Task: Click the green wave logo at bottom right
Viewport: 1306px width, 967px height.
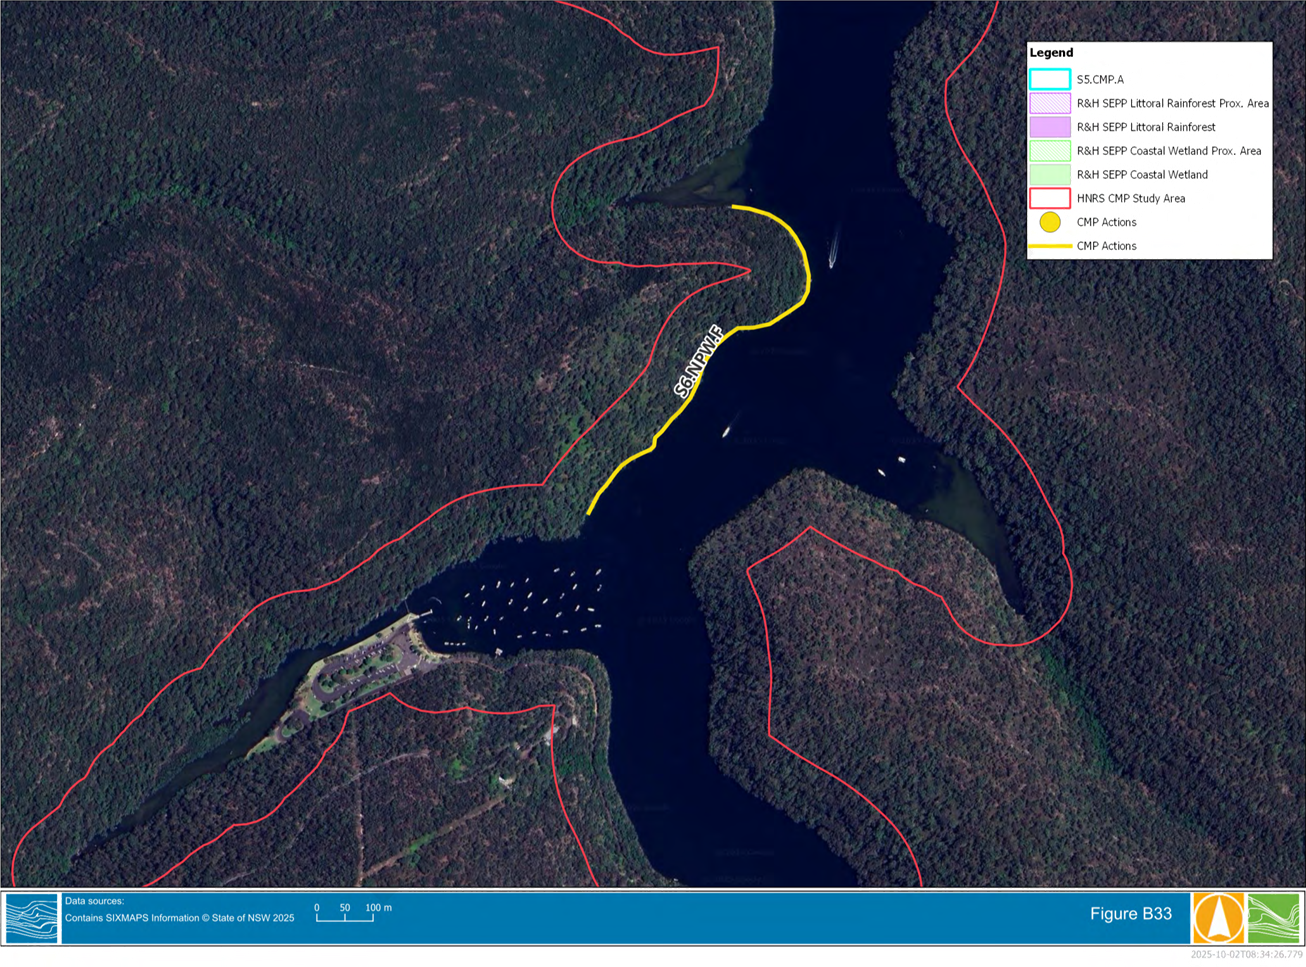Action: point(1273,917)
